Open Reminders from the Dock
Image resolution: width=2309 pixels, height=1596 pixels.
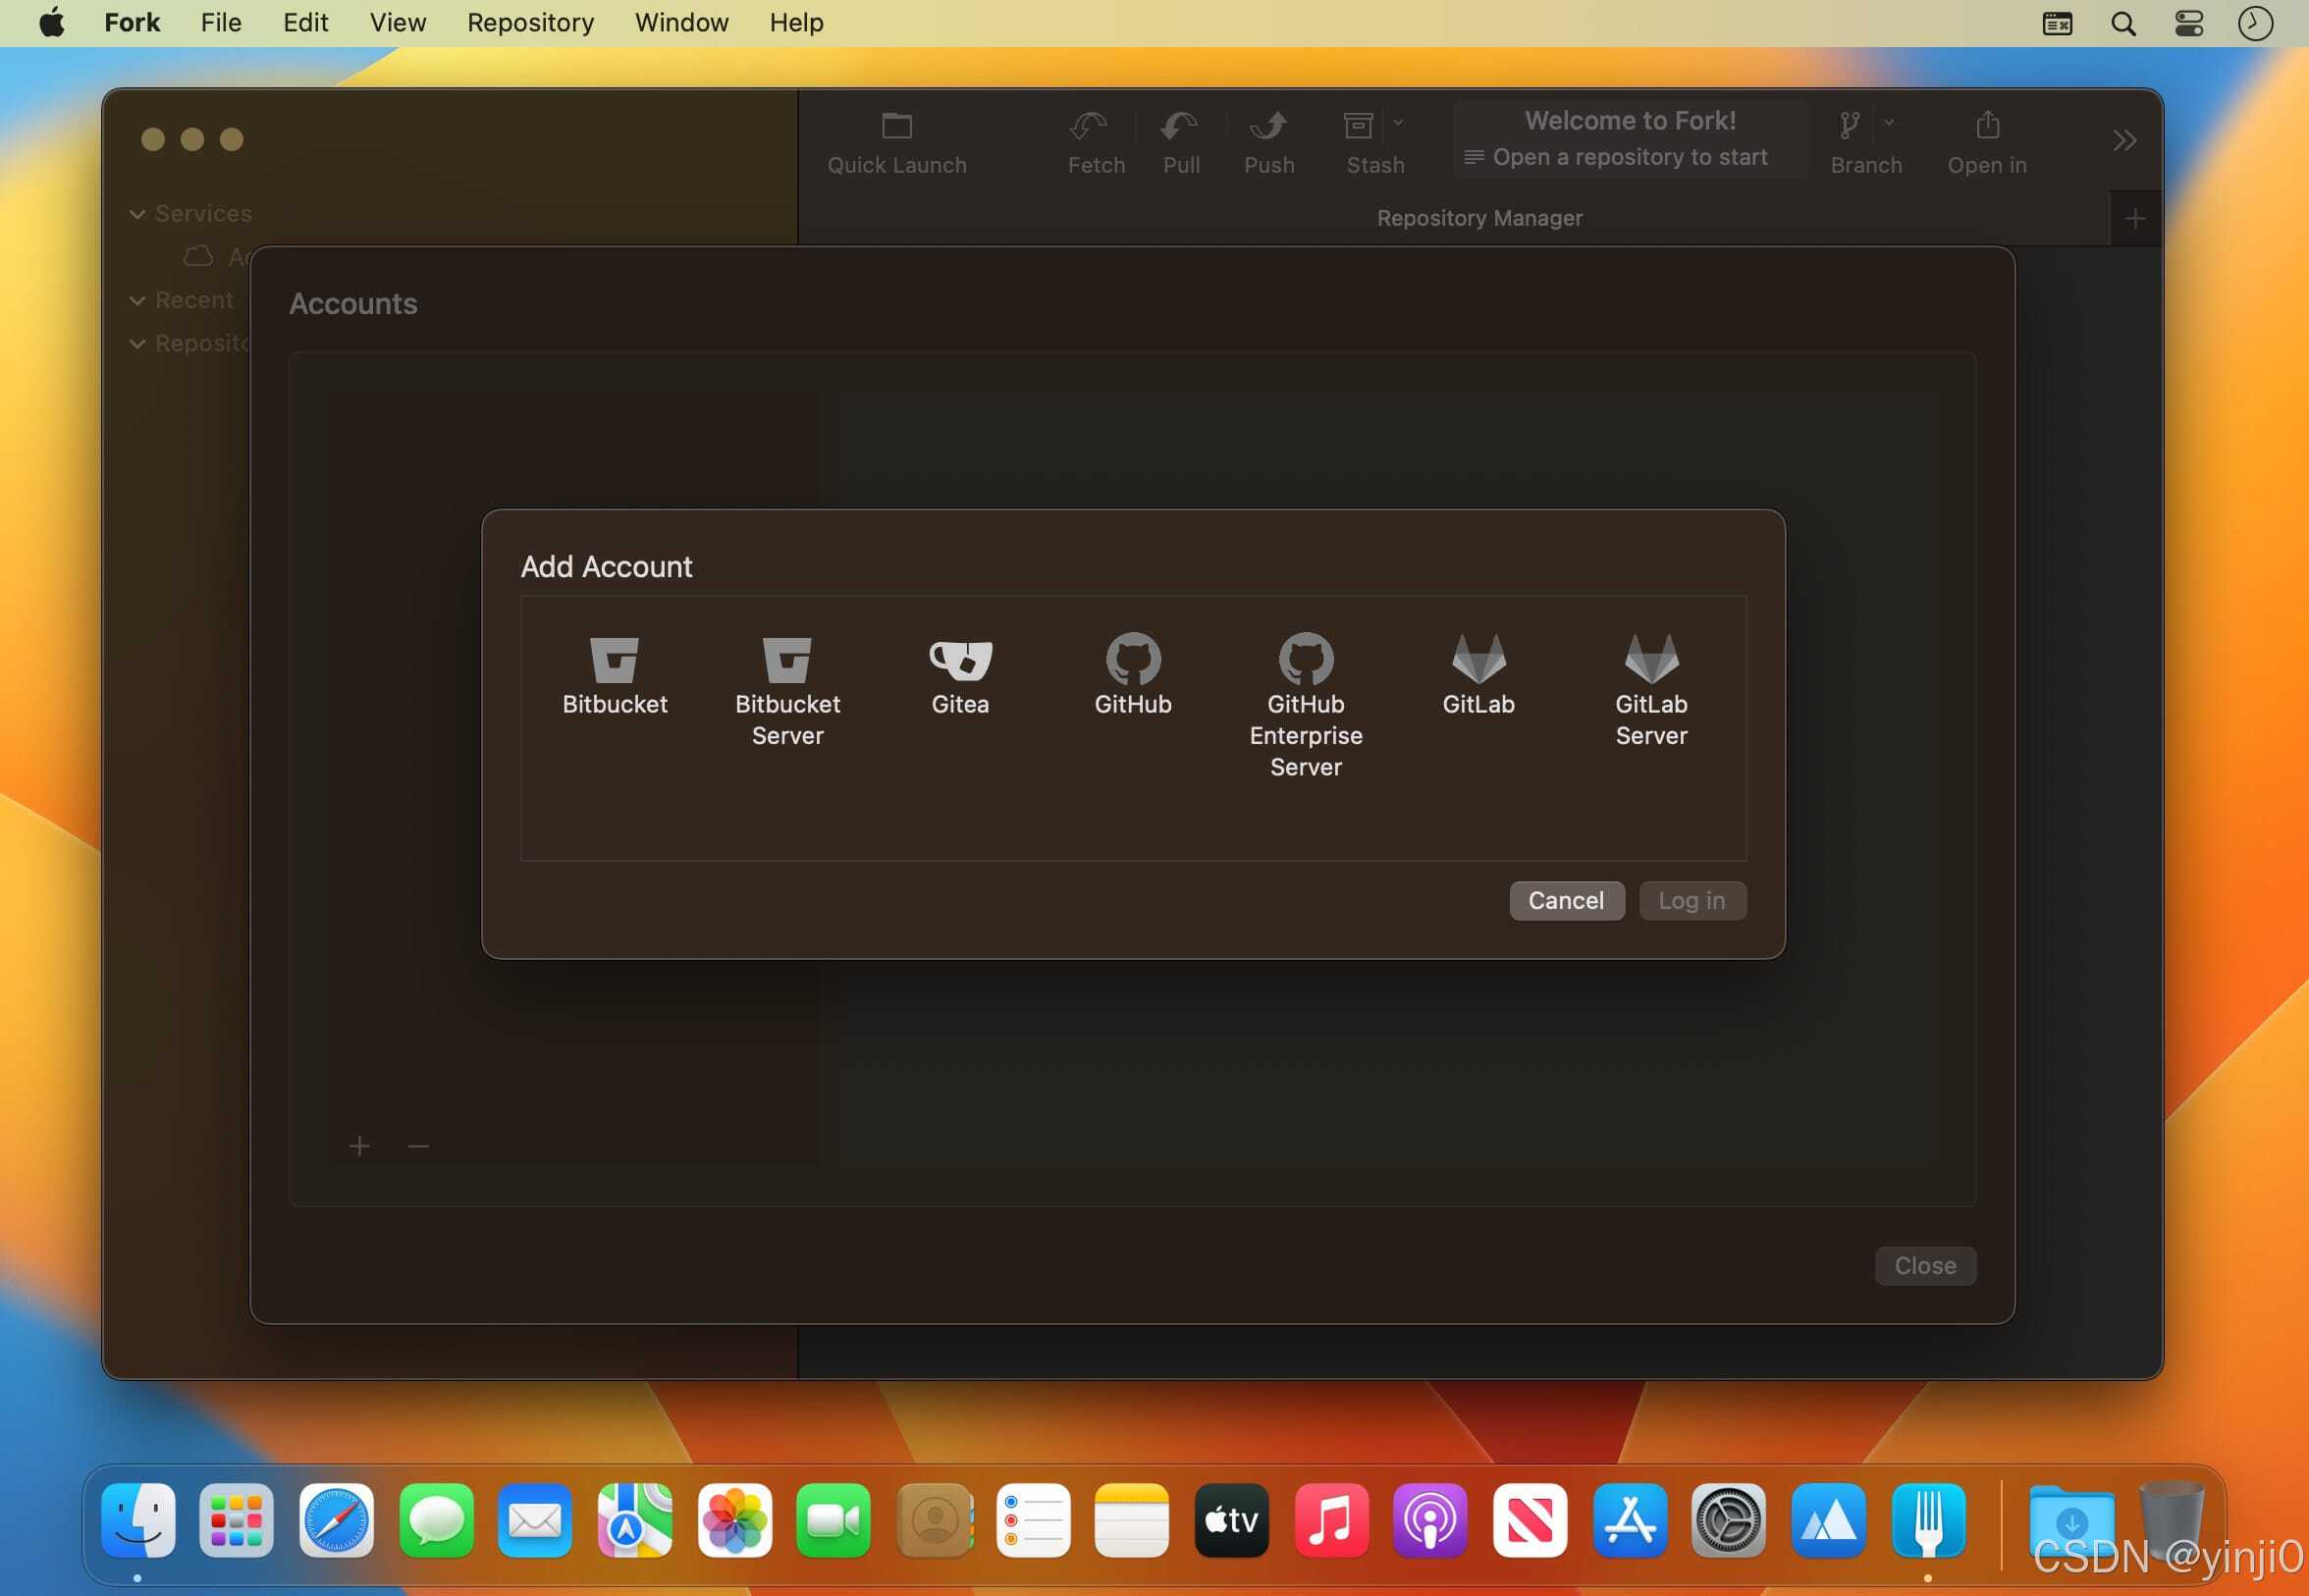coord(1033,1520)
